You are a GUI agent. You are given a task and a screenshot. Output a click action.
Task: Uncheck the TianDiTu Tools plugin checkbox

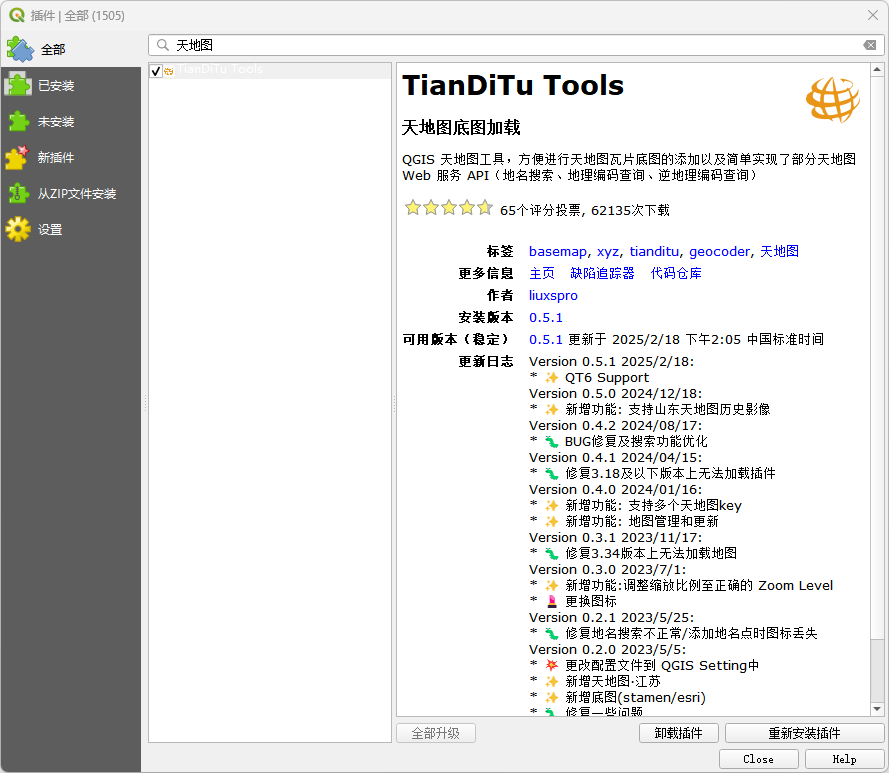point(156,70)
